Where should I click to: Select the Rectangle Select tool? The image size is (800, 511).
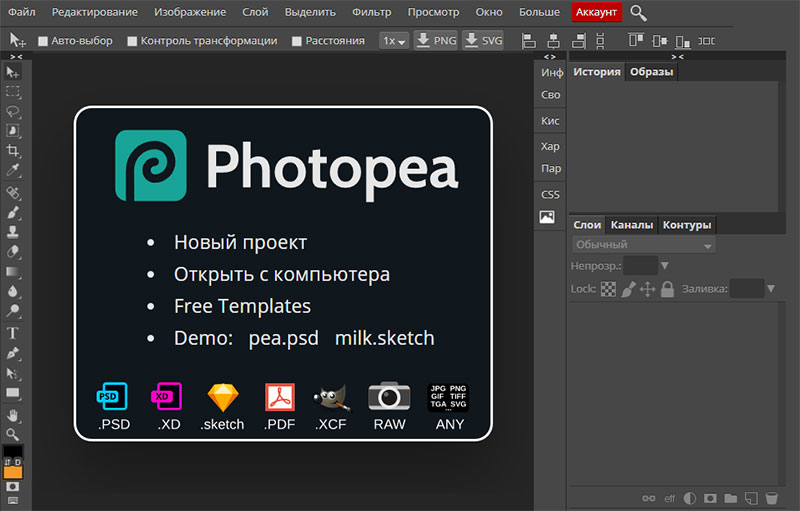[13, 92]
